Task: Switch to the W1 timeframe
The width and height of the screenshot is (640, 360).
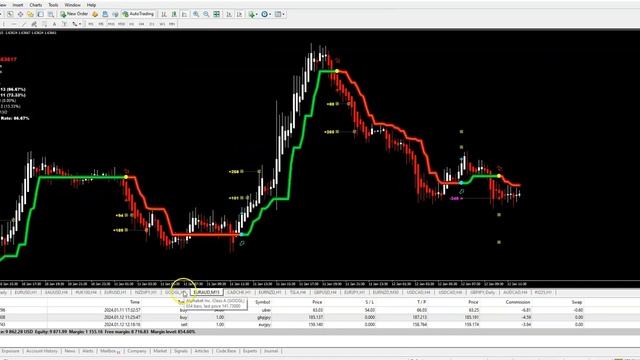Action: [162, 24]
